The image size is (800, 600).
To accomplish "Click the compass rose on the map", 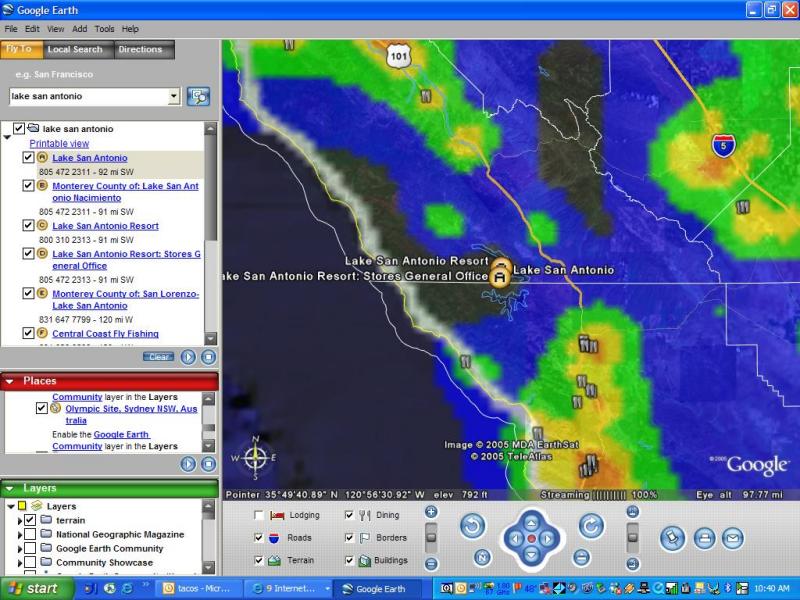I will pos(256,458).
